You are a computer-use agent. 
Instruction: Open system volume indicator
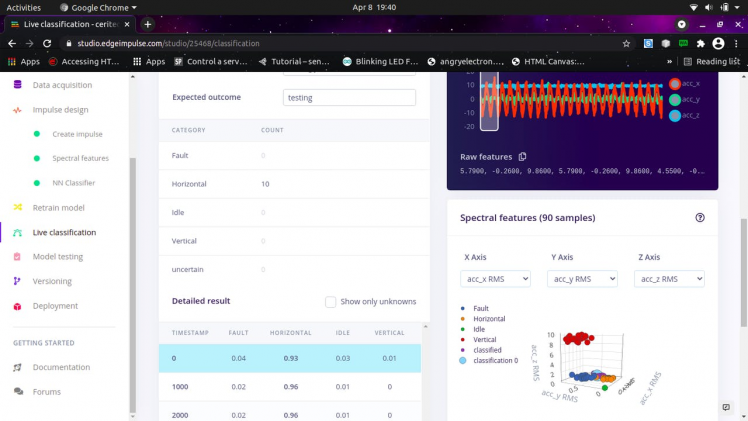[709, 7]
